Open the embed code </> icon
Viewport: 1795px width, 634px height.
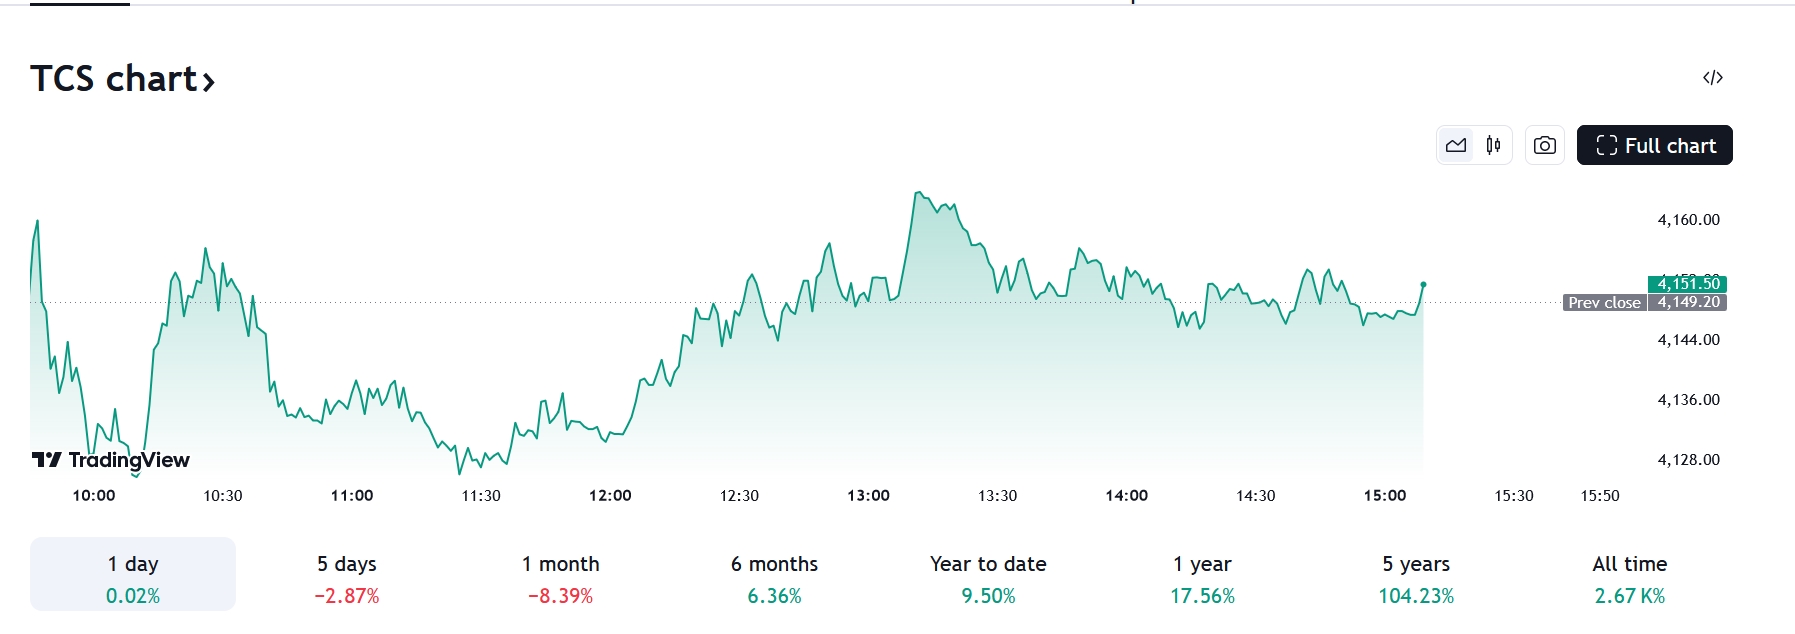point(1712,77)
